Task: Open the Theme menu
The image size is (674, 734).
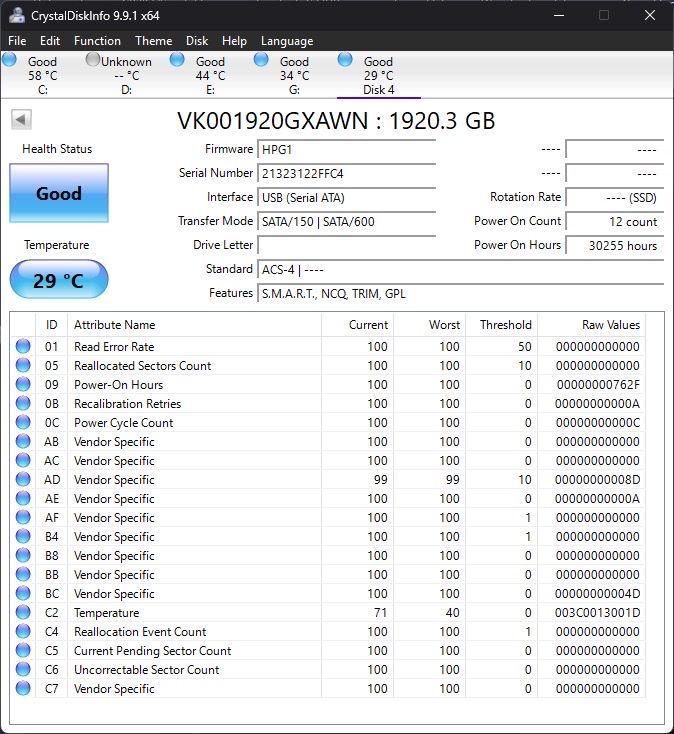Action: click(154, 41)
